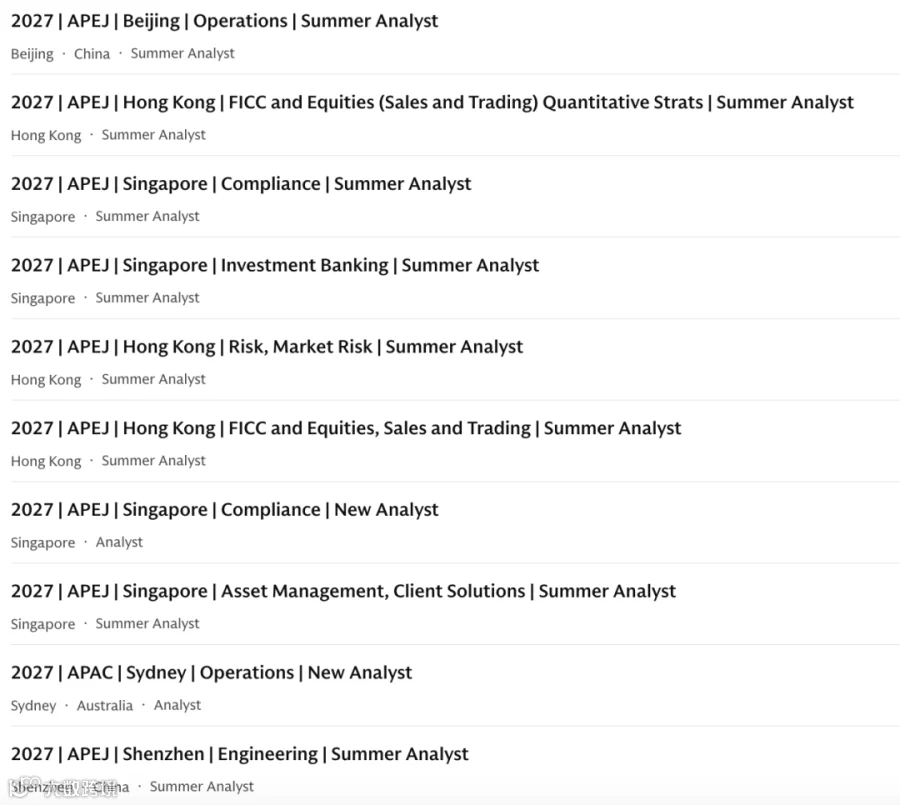Image resolution: width=900 pixels, height=805 pixels.
Task: Click Hong Kong tag under Market Risk listing
Action: pyautogui.click(x=46, y=380)
